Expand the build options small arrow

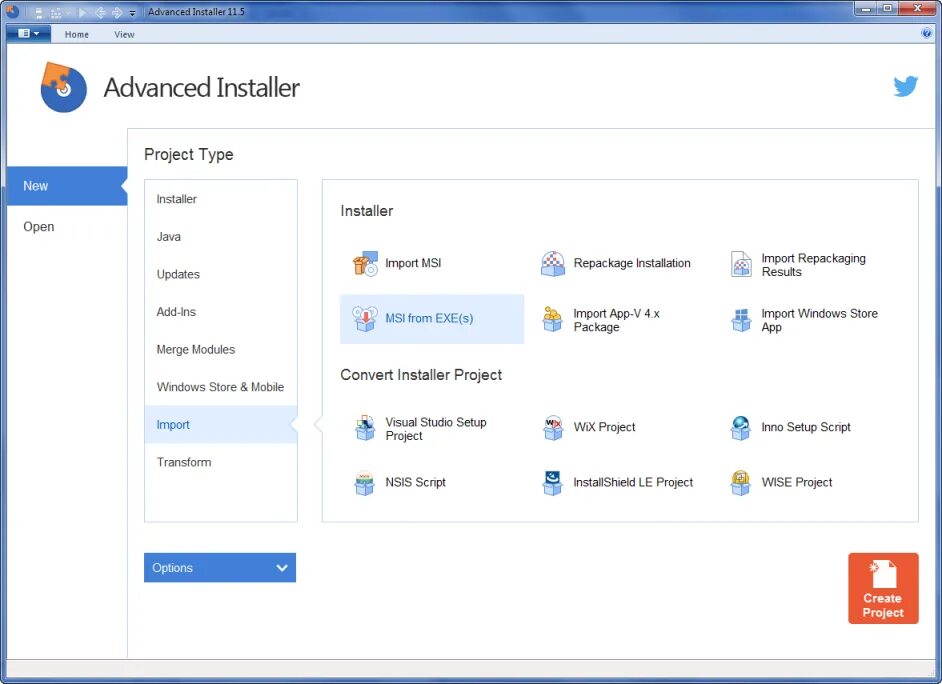pyautogui.click(x=68, y=13)
